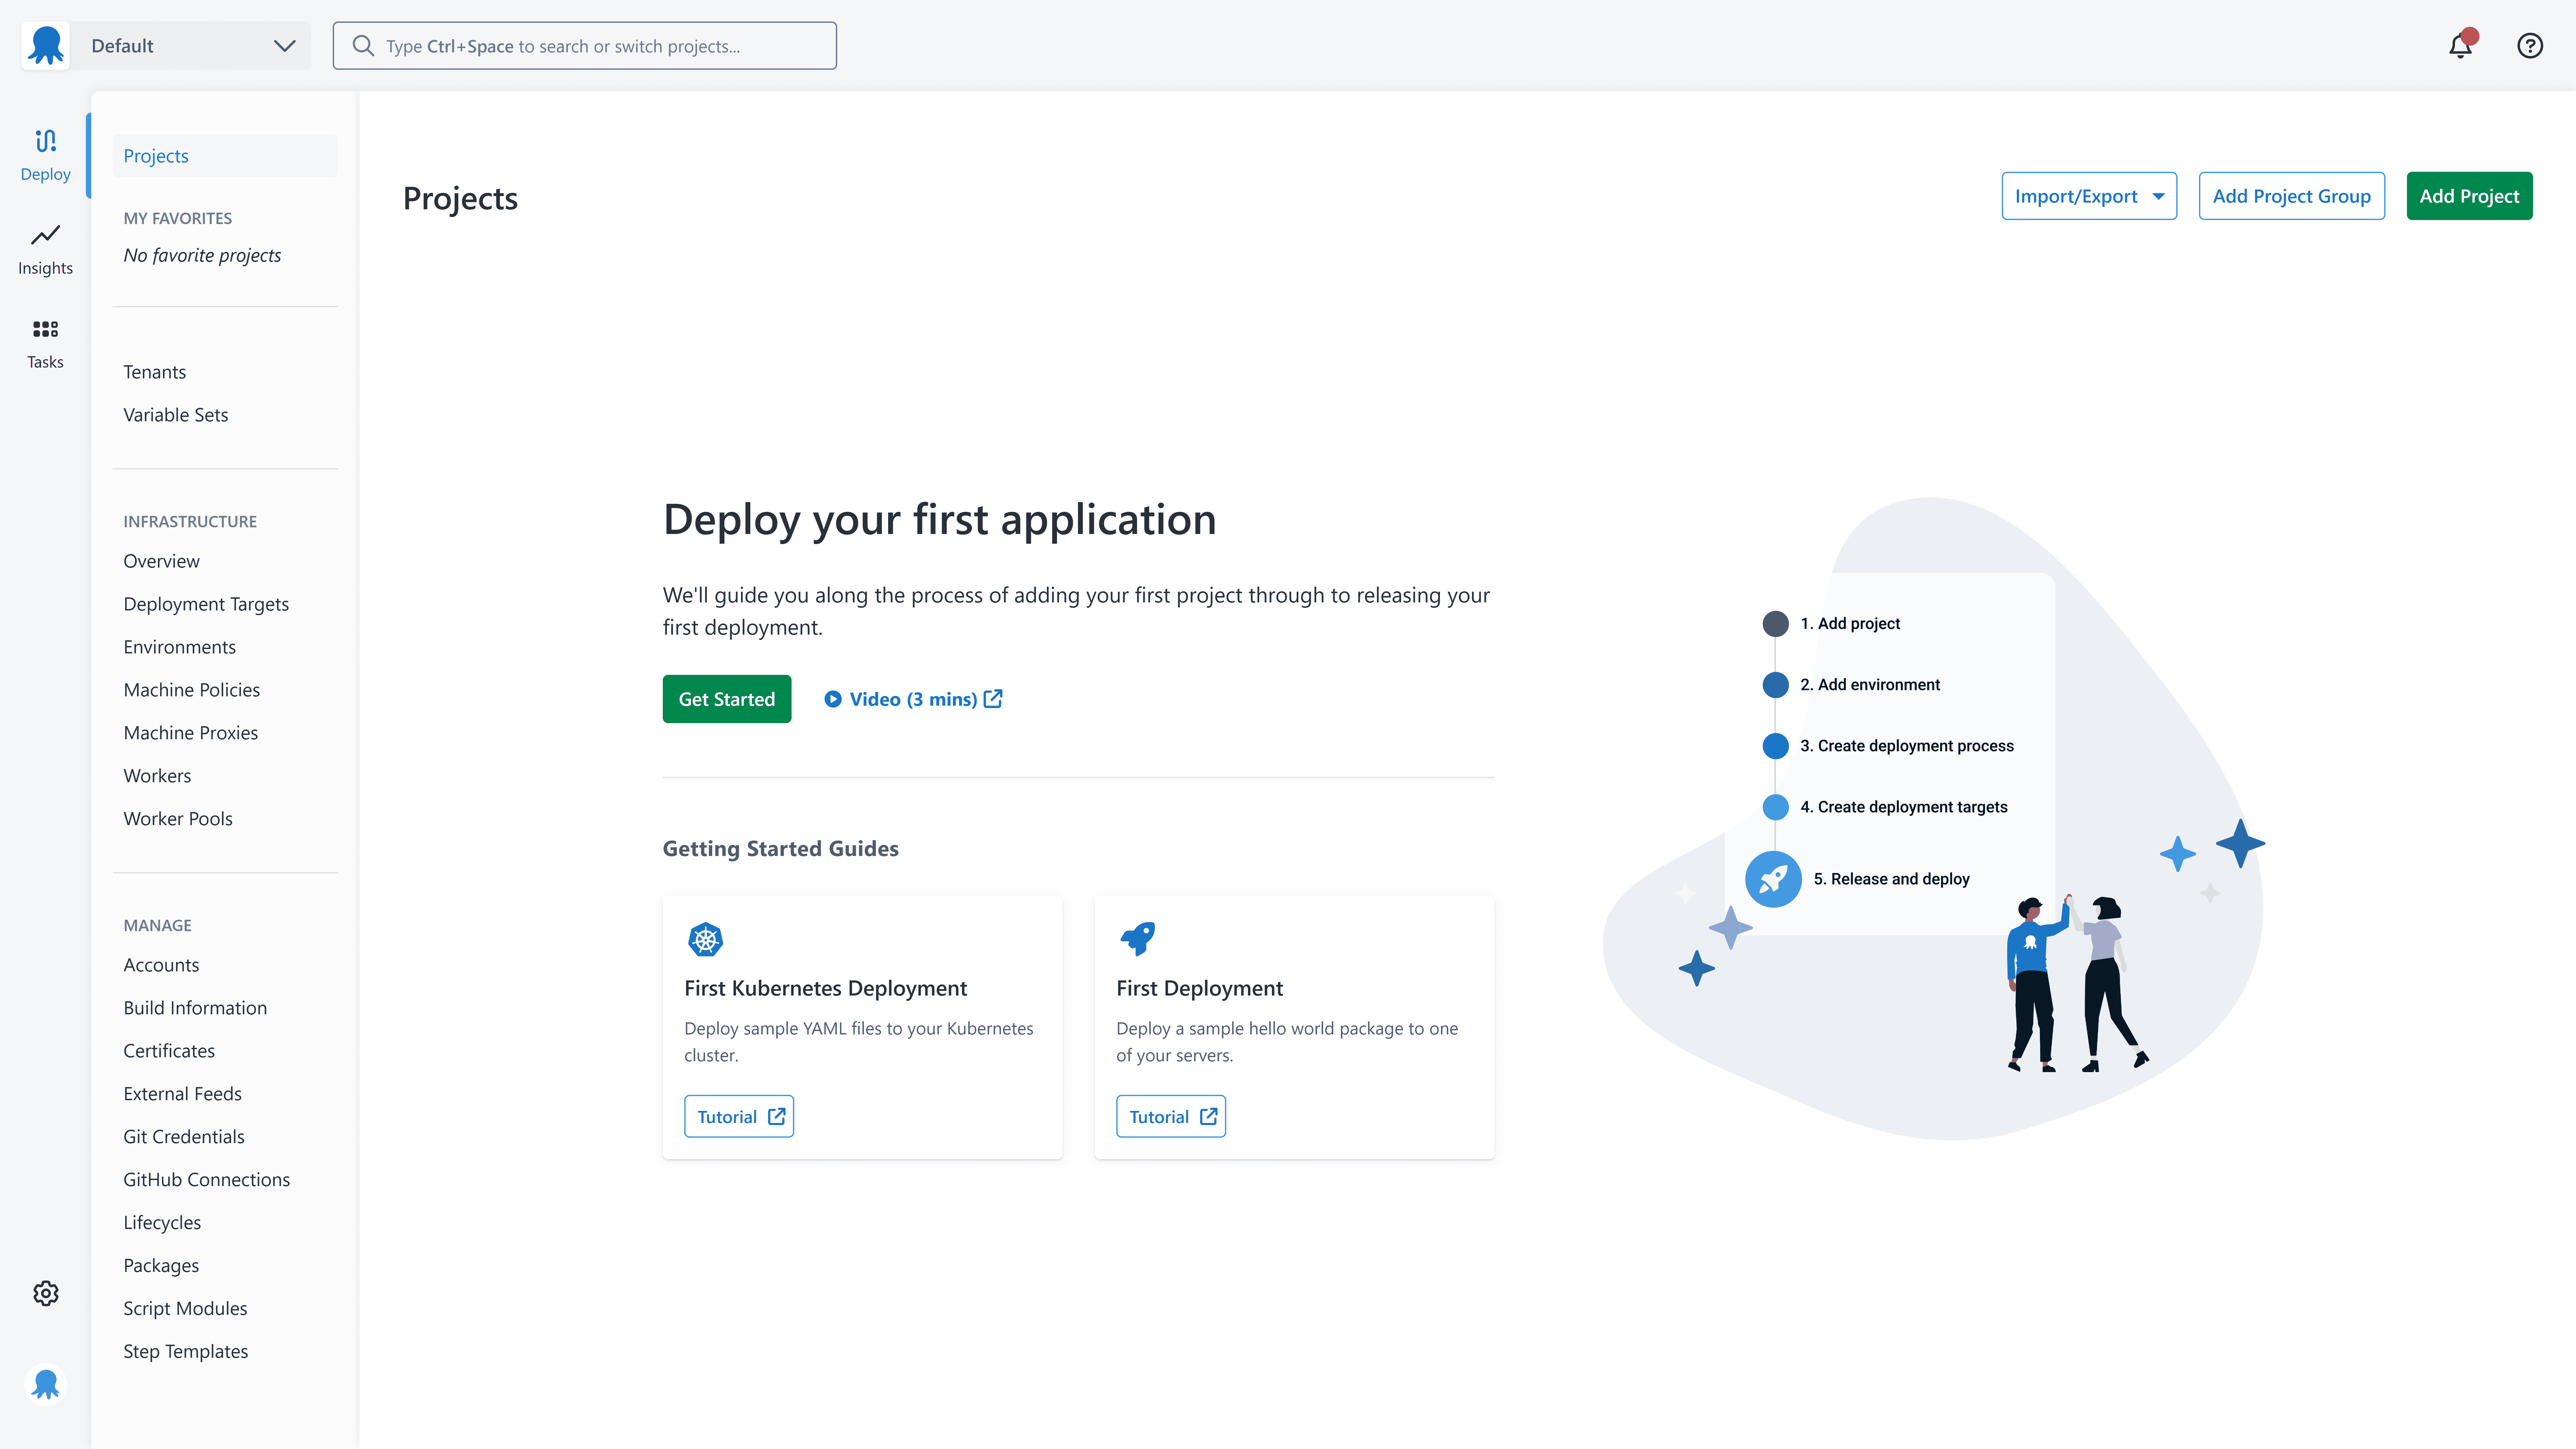Open the First Deployment Tutorial
This screenshot has height=1449, width=2576.
pyautogui.click(x=1171, y=1116)
